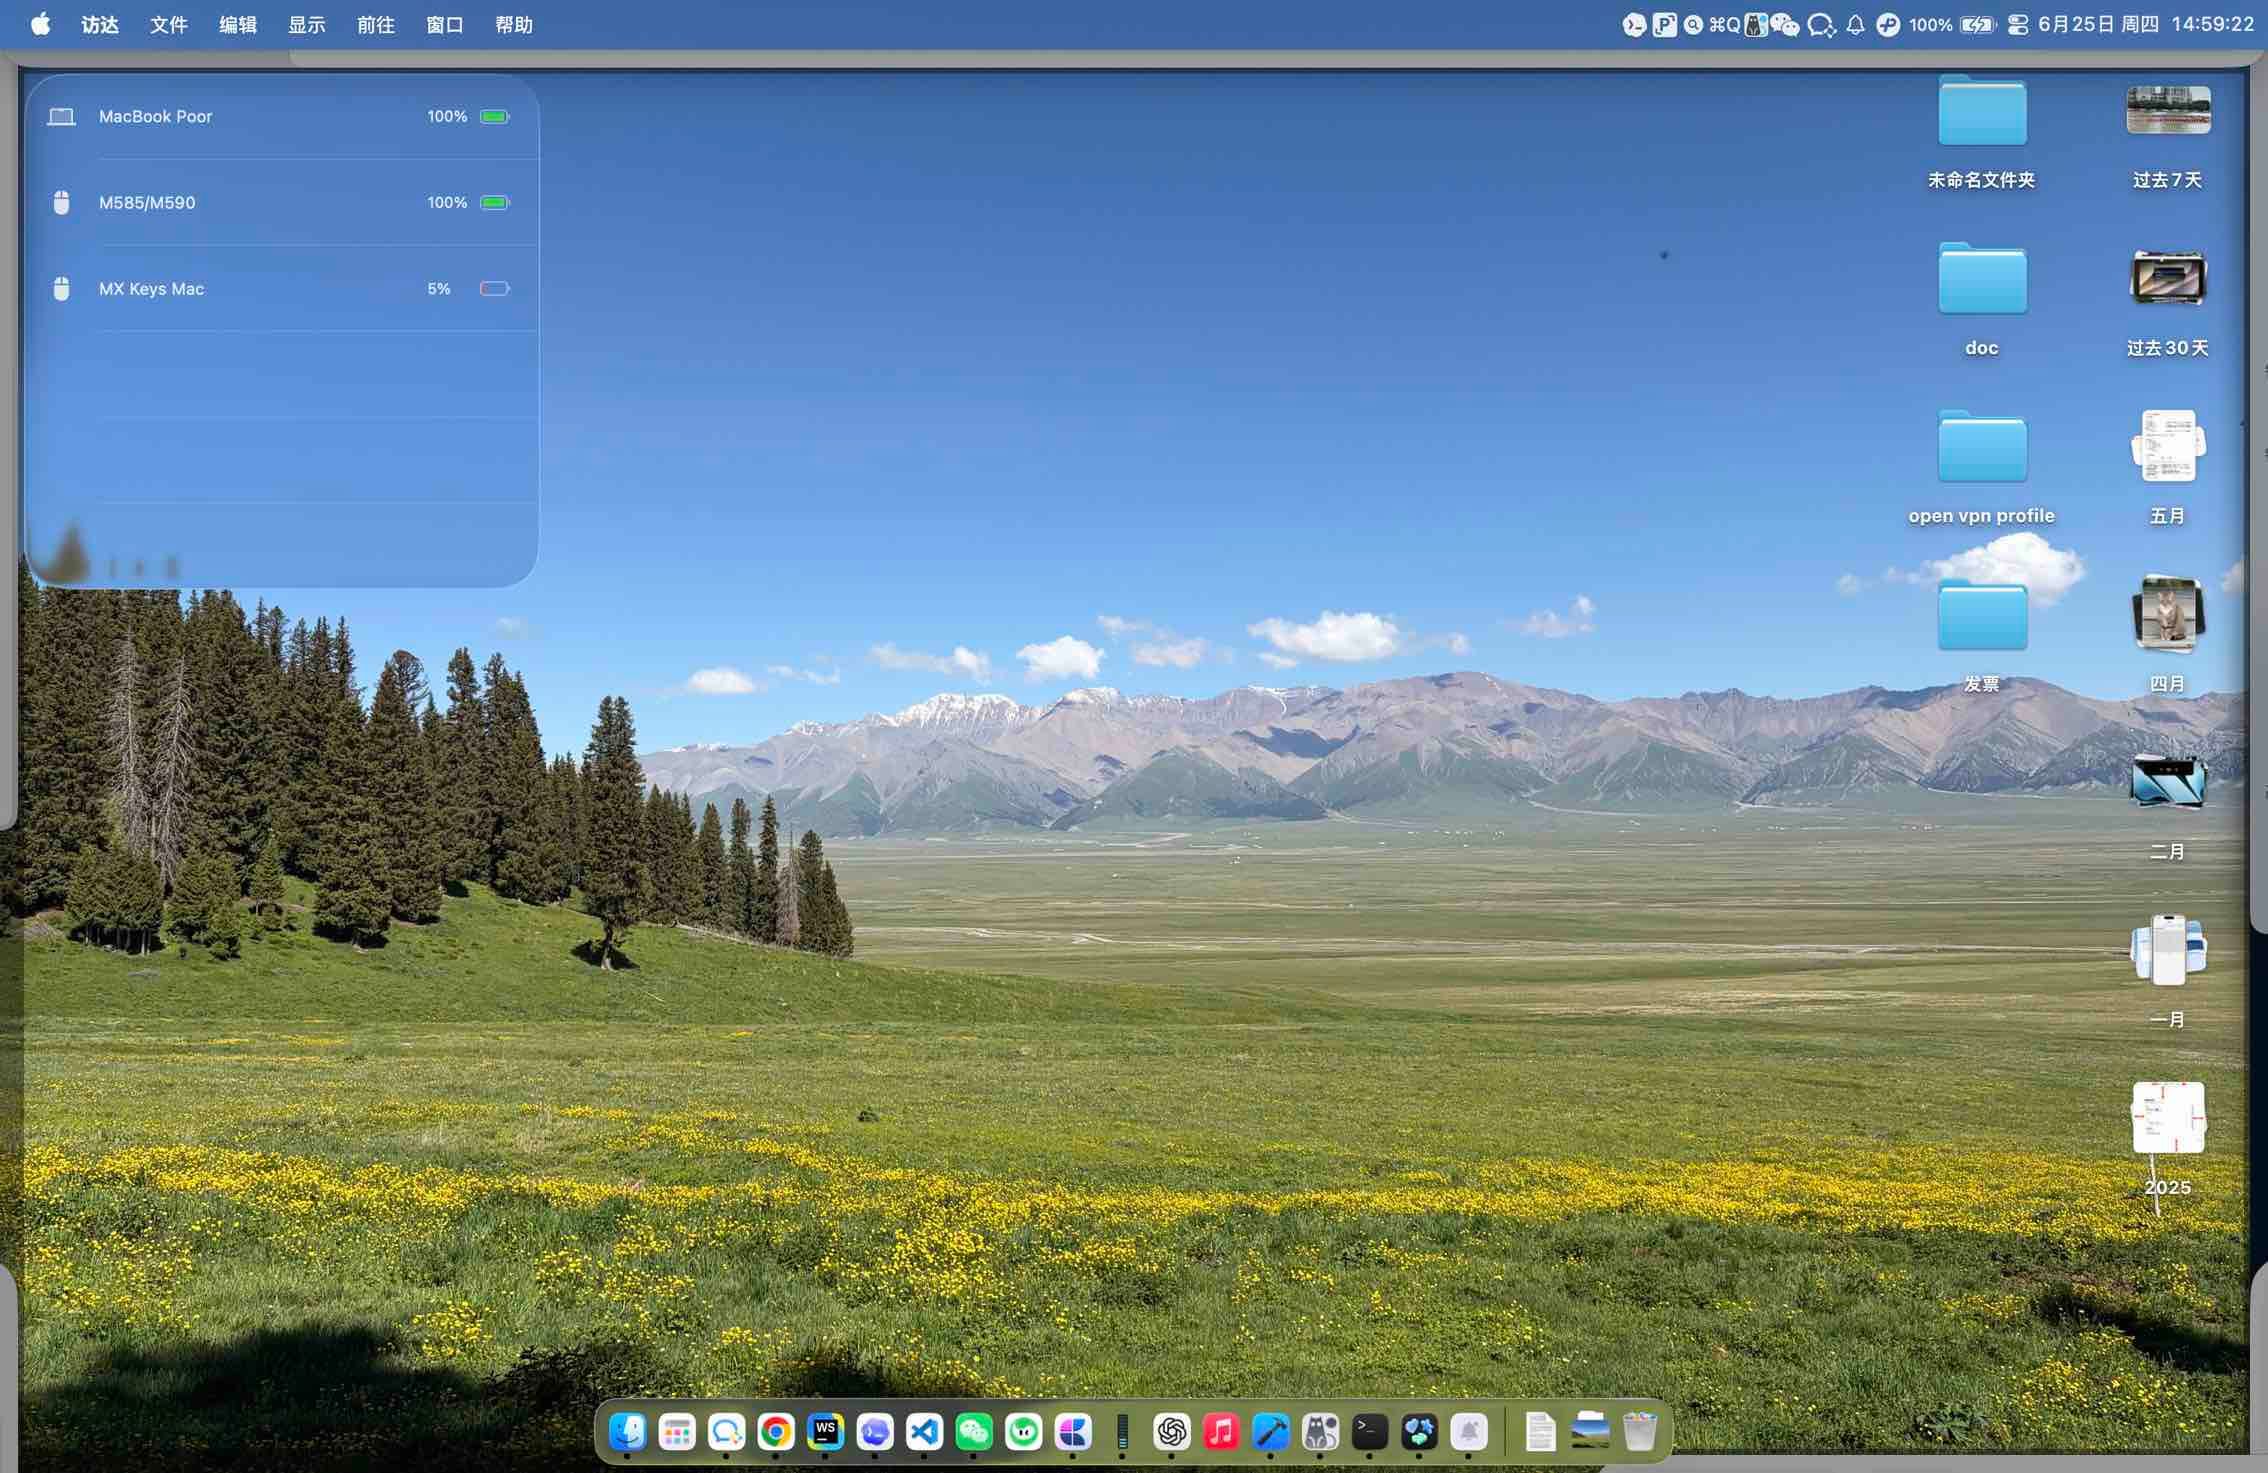Screen dimensions: 2268x1473
Task: Click the magnifier menu bar icon
Action: (1693, 25)
